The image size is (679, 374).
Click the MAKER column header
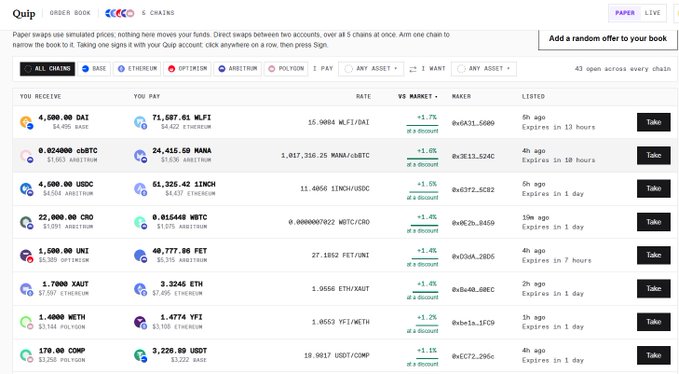461,97
